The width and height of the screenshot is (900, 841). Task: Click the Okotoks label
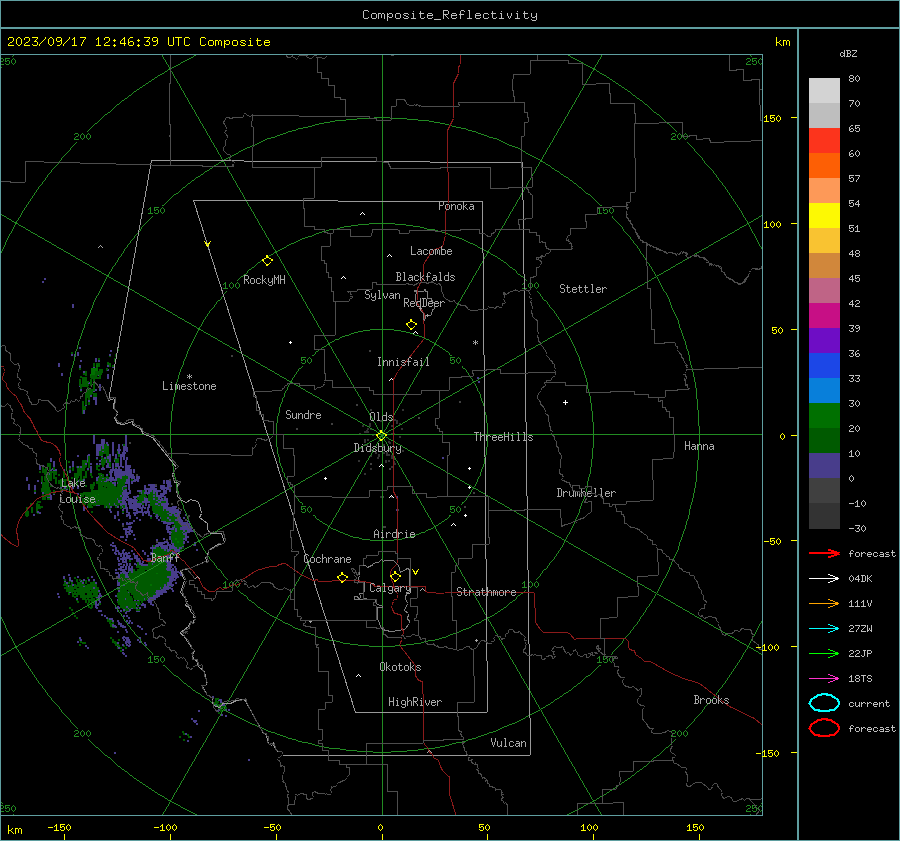(x=400, y=667)
